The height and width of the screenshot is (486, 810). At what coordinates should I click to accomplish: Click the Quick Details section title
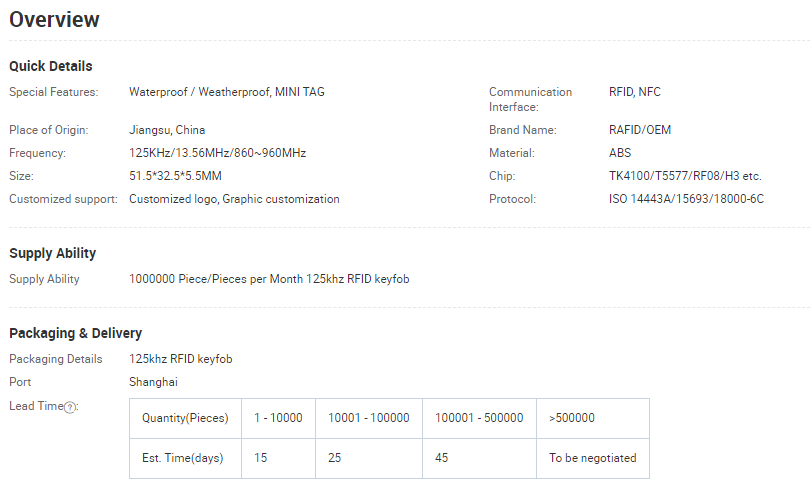pos(51,66)
